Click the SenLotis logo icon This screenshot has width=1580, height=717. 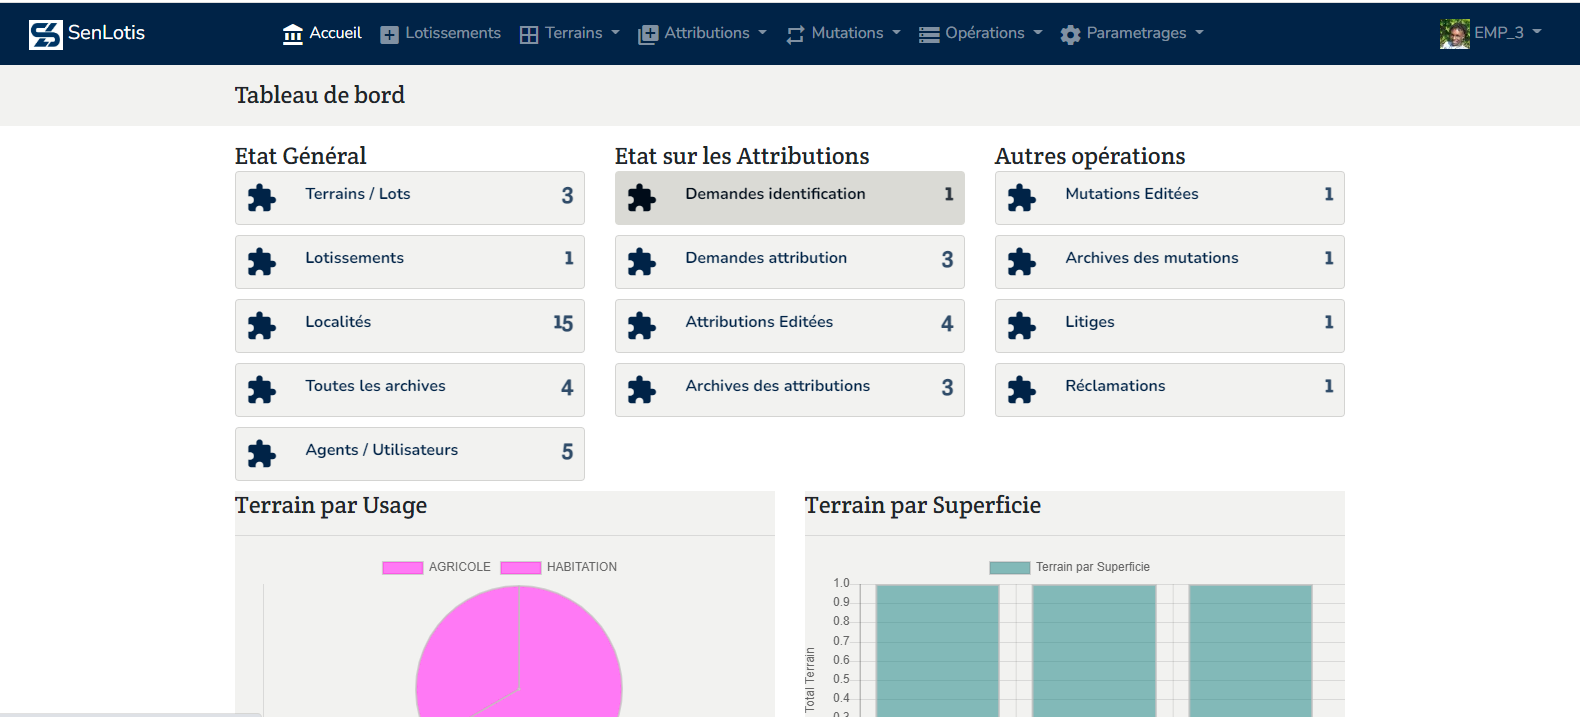pyautogui.click(x=46, y=34)
